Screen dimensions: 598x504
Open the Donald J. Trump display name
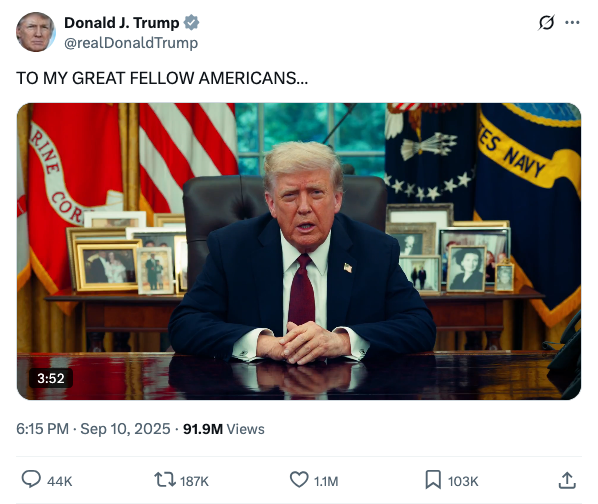point(122,23)
